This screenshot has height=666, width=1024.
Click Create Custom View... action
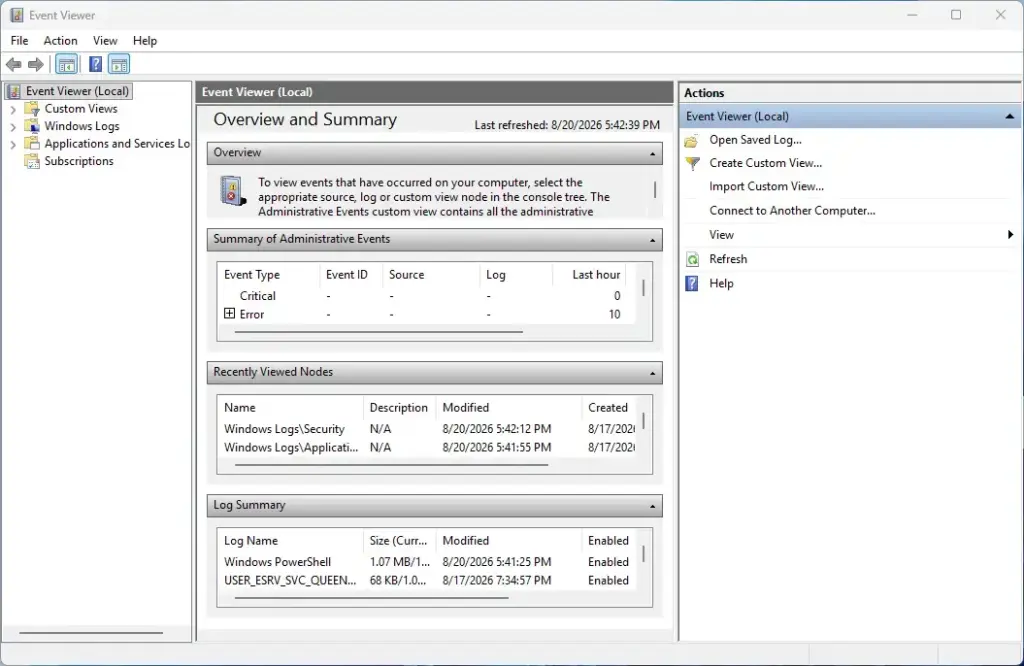(x=765, y=163)
